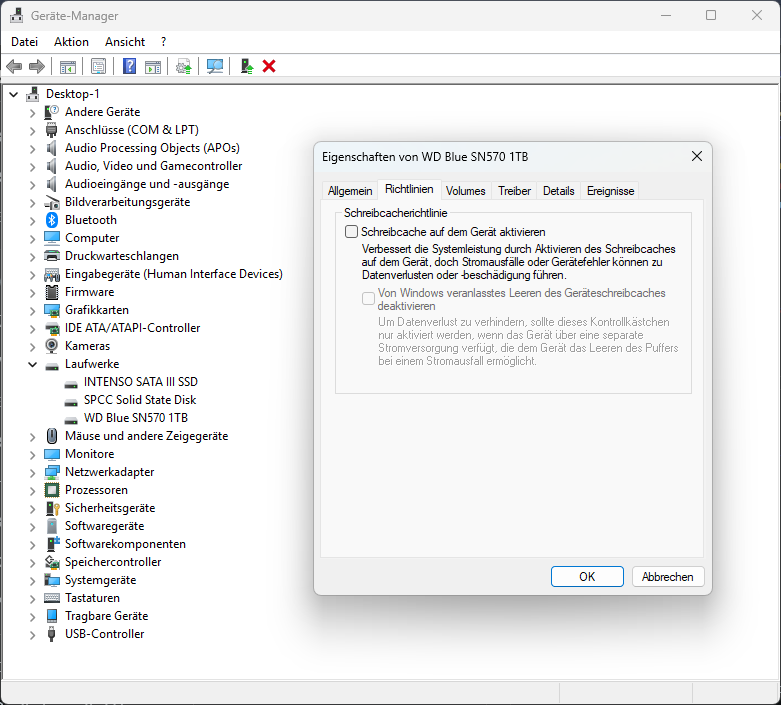This screenshot has width=781, height=705.
Task: Expand the Bildverarbeitungsgeräte category
Action: [x=32, y=203]
